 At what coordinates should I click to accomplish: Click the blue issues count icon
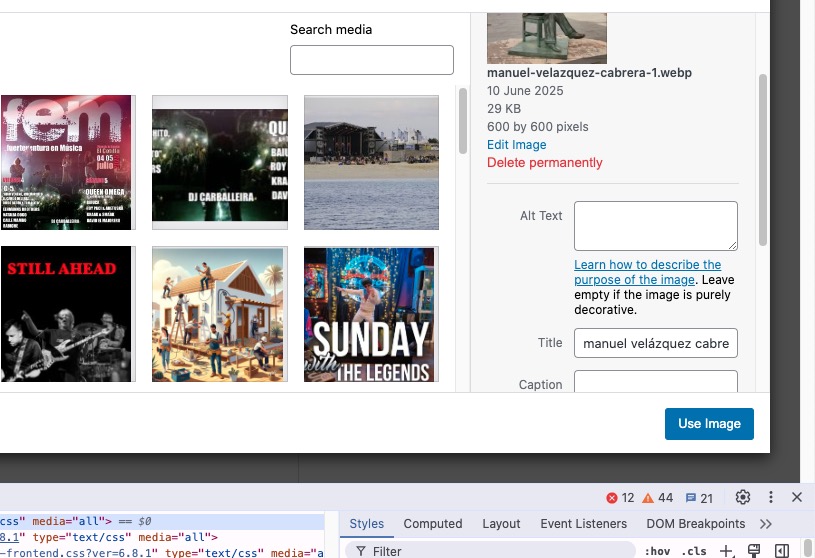(690, 498)
